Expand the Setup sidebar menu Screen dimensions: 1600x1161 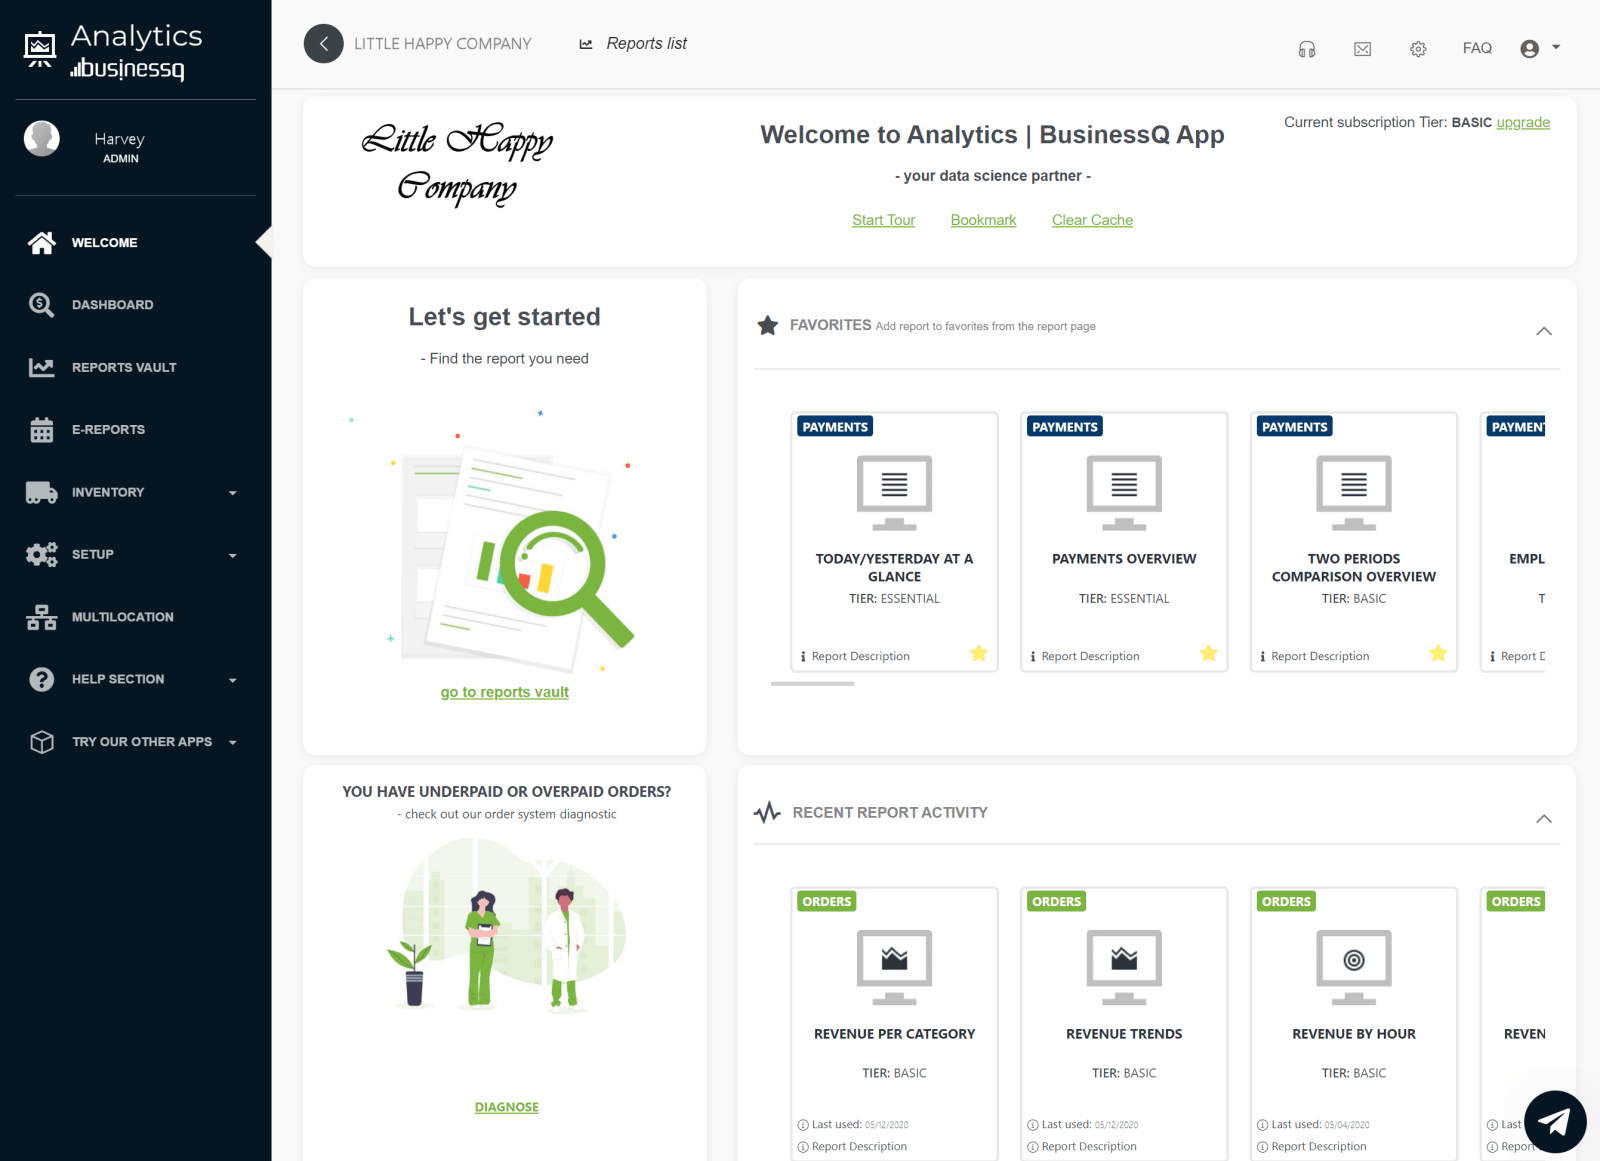tap(233, 555)
